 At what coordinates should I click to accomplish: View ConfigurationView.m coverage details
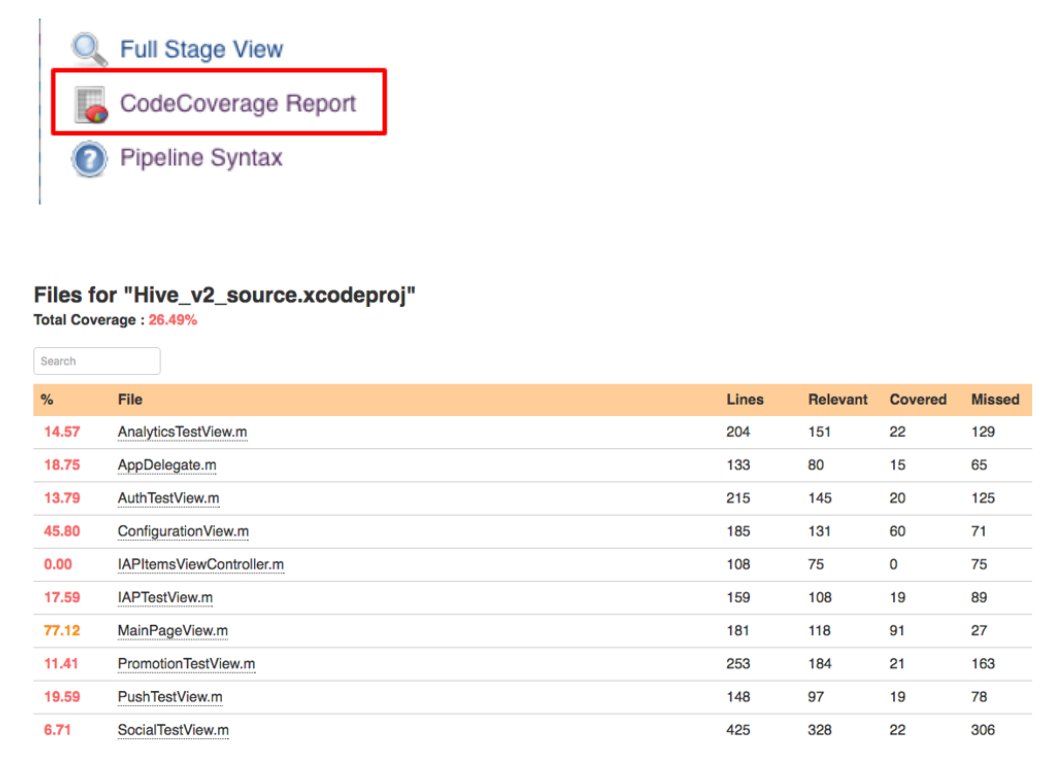coord(183,531)
